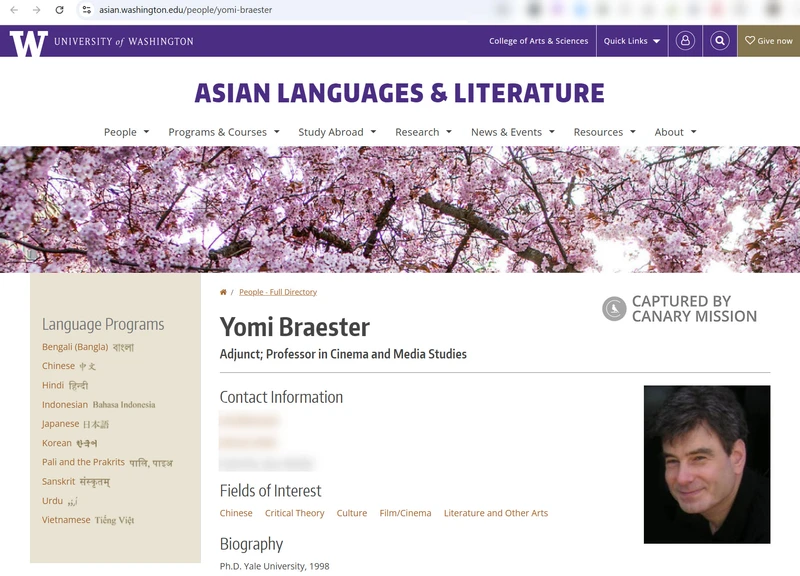This screenshot has height=576, width=800.
Task: Open the Programs & Courses menu
Action: point(217,132)
